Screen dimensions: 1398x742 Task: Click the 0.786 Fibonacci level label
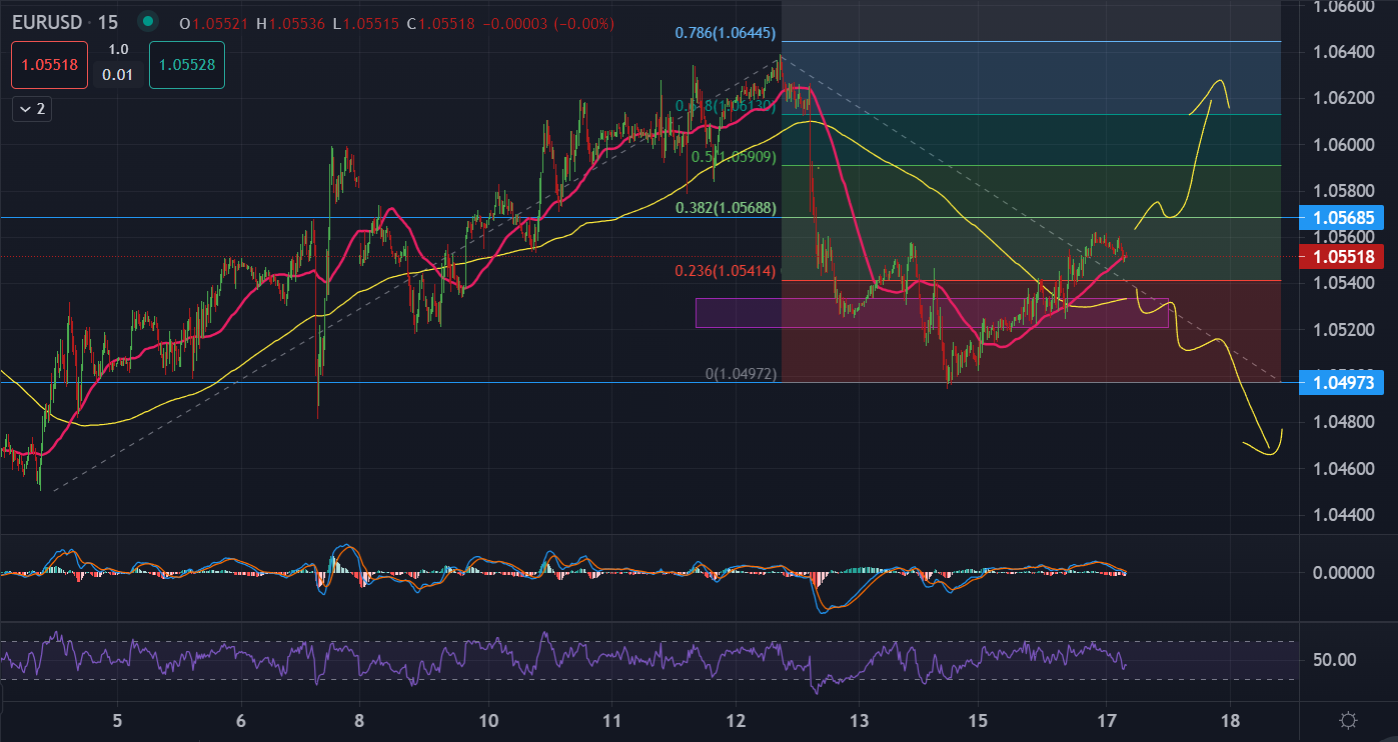coord(725,33)
